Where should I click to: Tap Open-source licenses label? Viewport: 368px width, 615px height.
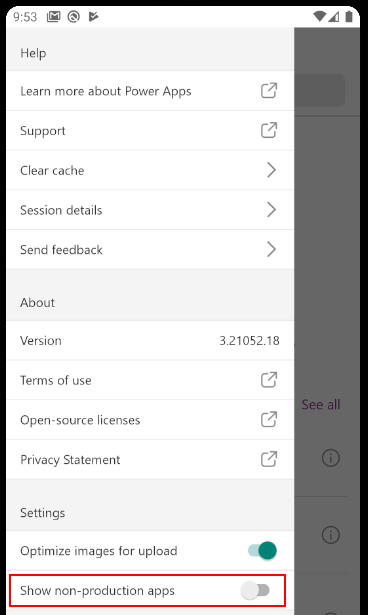(80, 420)
